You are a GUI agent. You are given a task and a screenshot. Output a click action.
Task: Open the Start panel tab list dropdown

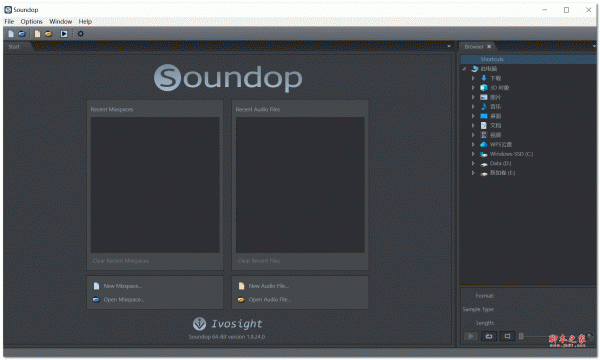click(x=449, y=46)
